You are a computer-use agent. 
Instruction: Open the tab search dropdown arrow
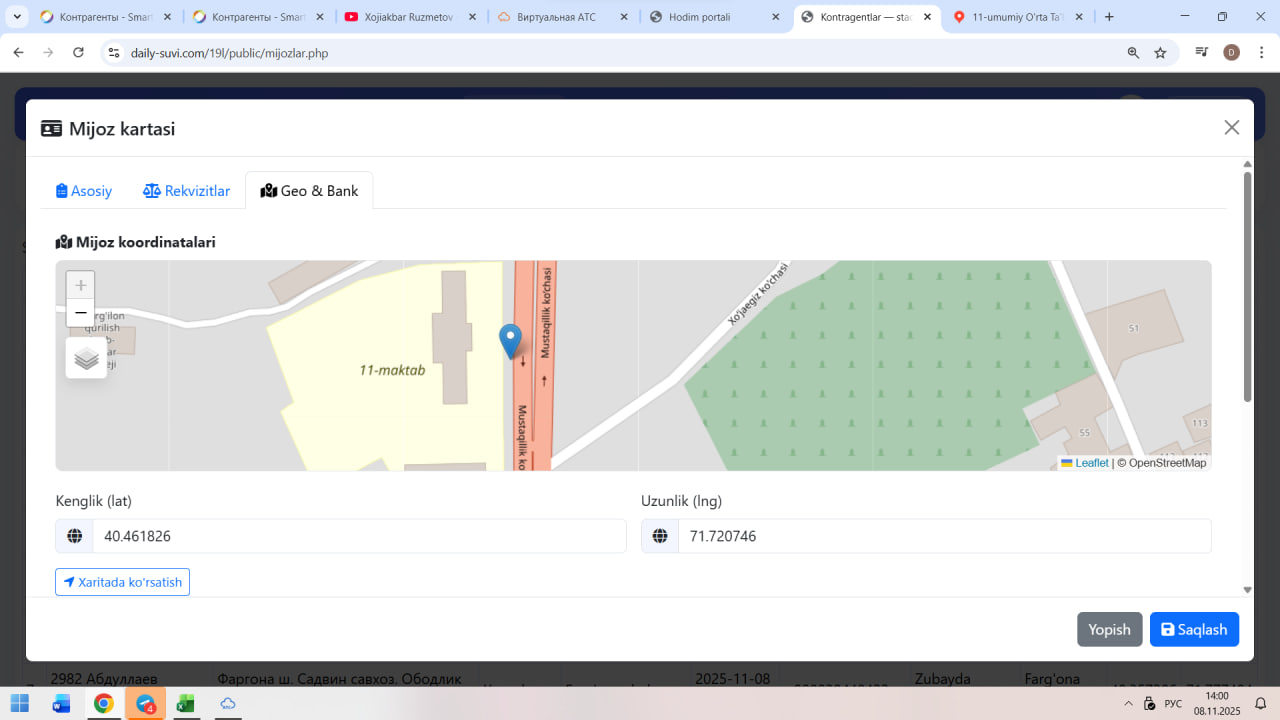click(x=17, y=17)
